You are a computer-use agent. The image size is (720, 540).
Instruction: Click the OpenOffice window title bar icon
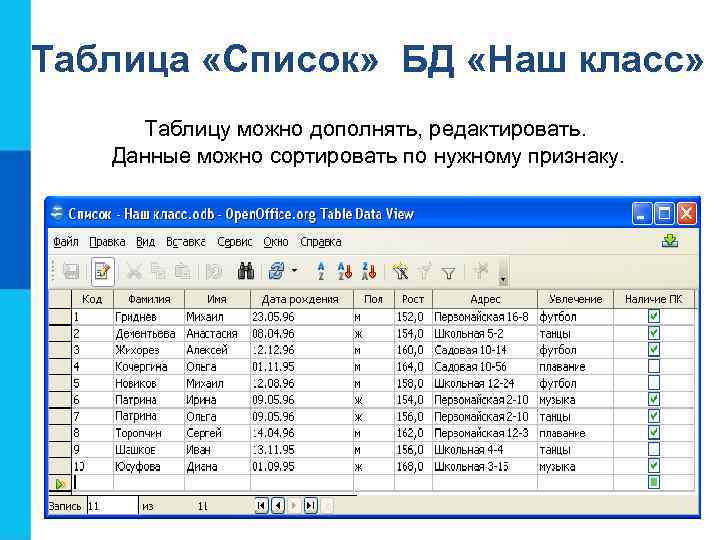pyautogui.click(x=57, y=214)
